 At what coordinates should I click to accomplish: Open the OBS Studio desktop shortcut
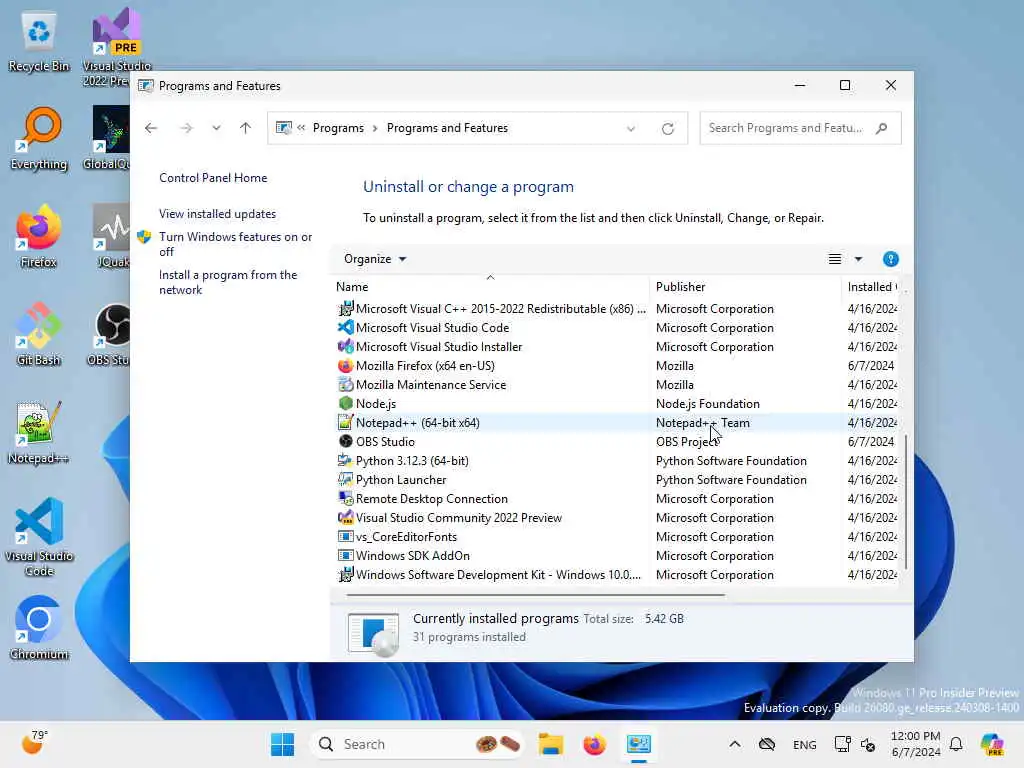tap(112, 334)
